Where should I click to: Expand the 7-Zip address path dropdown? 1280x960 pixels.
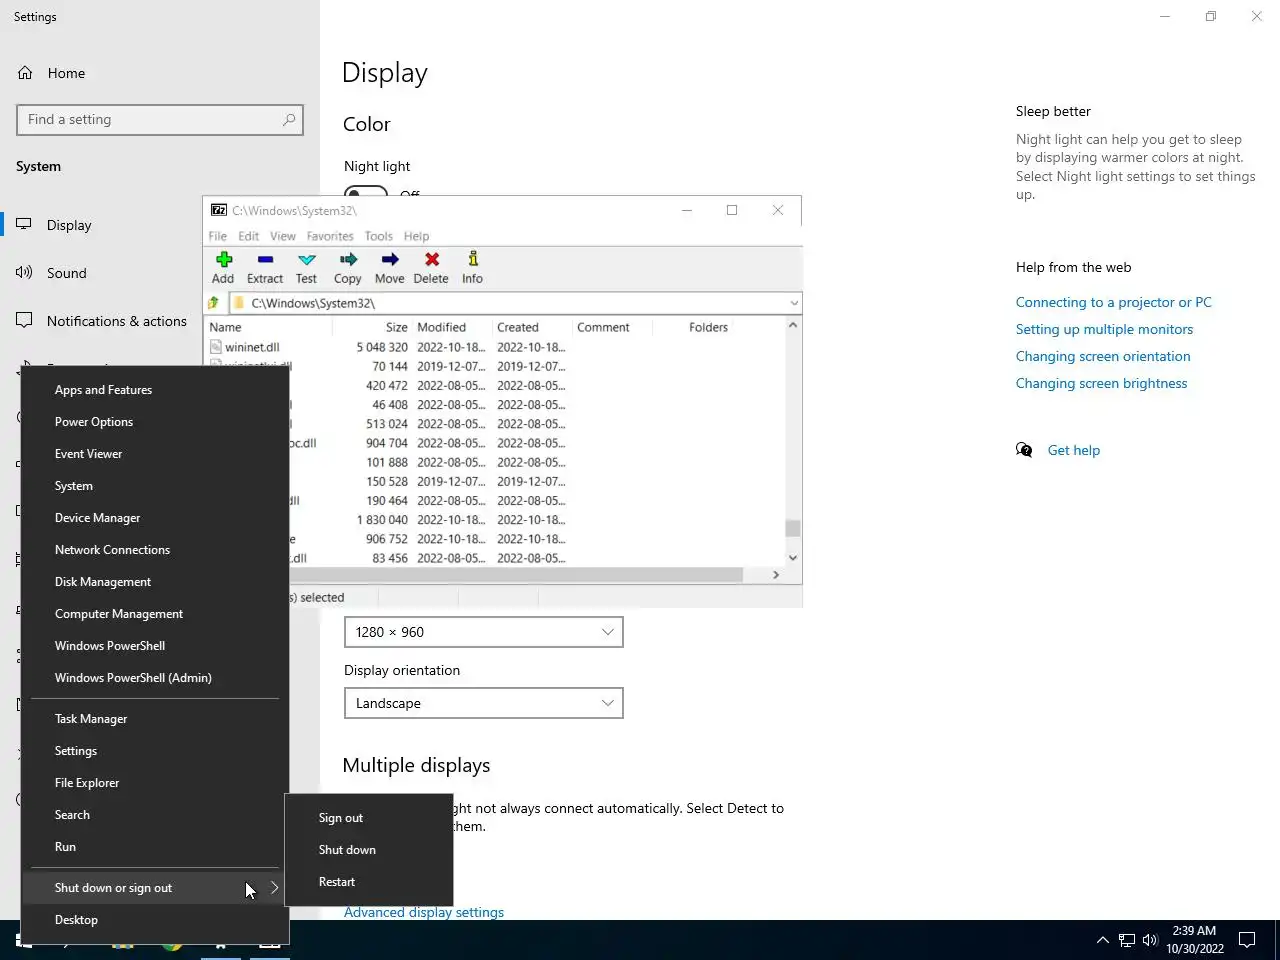click(794, 303)
